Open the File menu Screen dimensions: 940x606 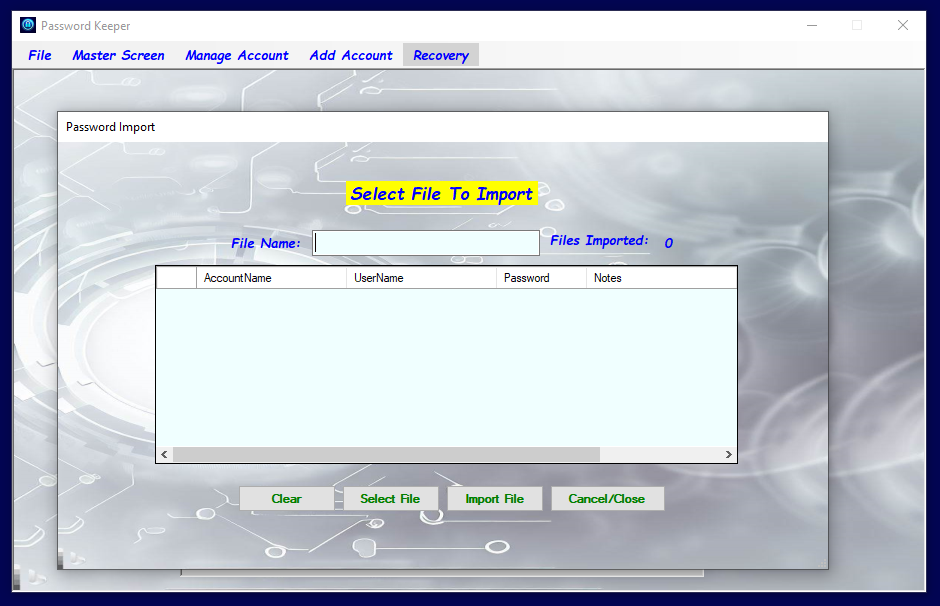click(x=40, y=56)
